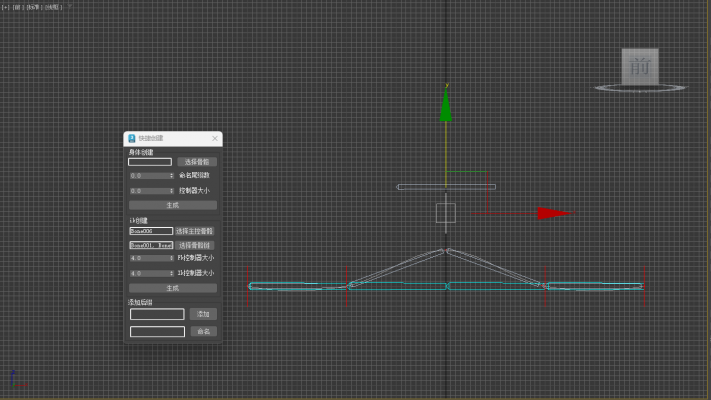Click the blue script dialog title icon

point(131,138)
